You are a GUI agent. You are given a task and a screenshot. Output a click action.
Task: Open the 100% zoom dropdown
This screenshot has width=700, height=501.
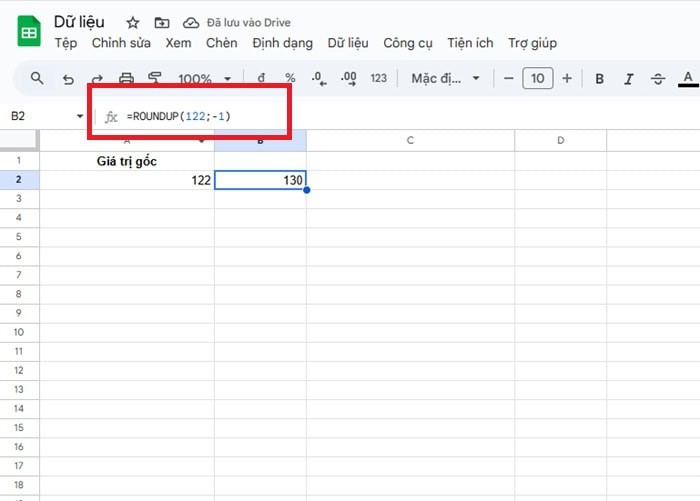coord(204,79)
